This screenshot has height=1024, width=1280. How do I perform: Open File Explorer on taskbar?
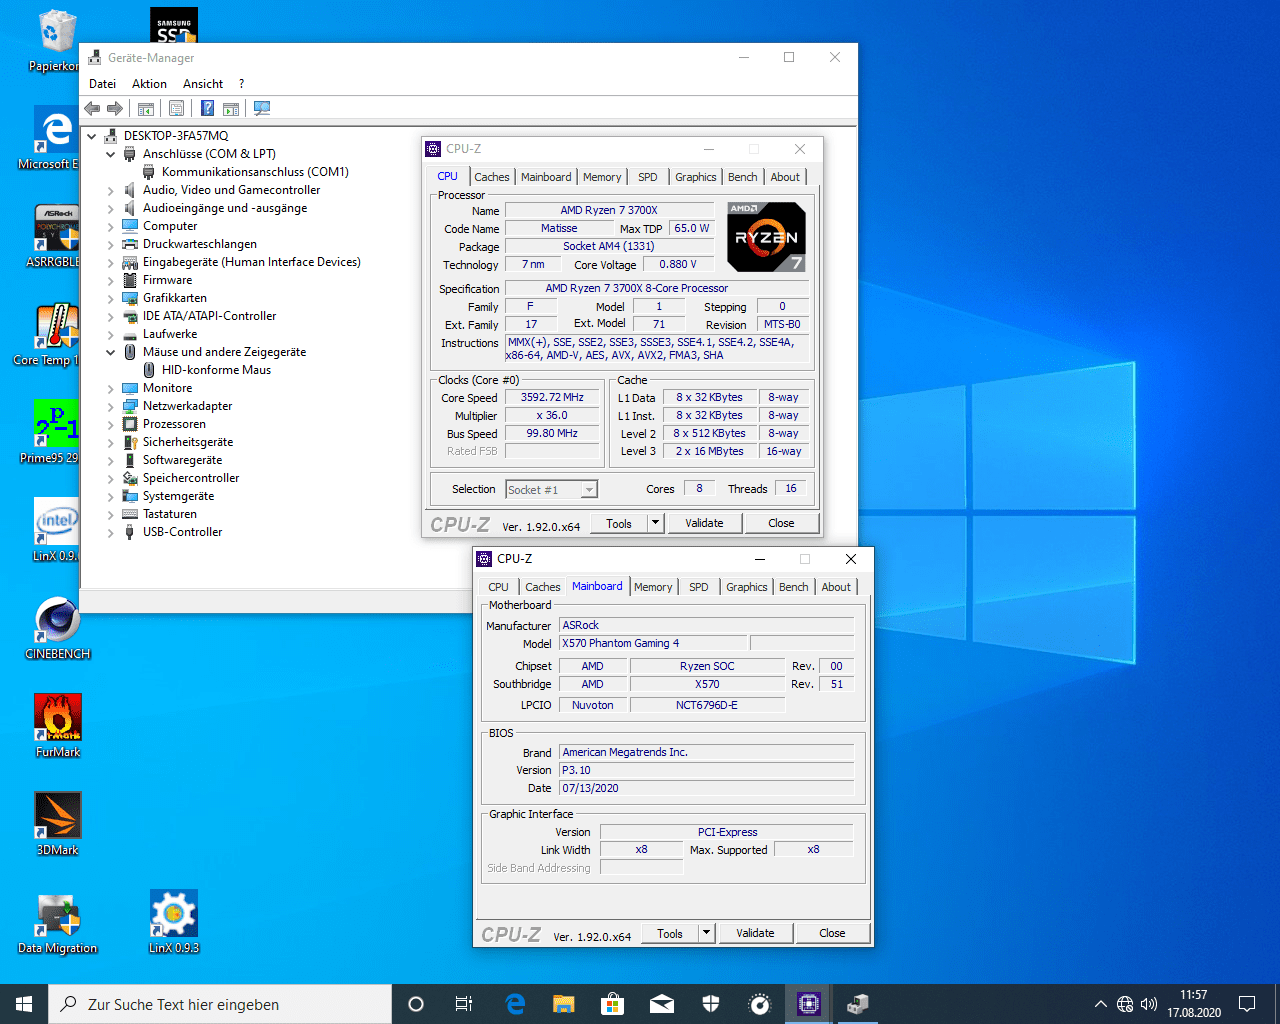[564, 1004]
